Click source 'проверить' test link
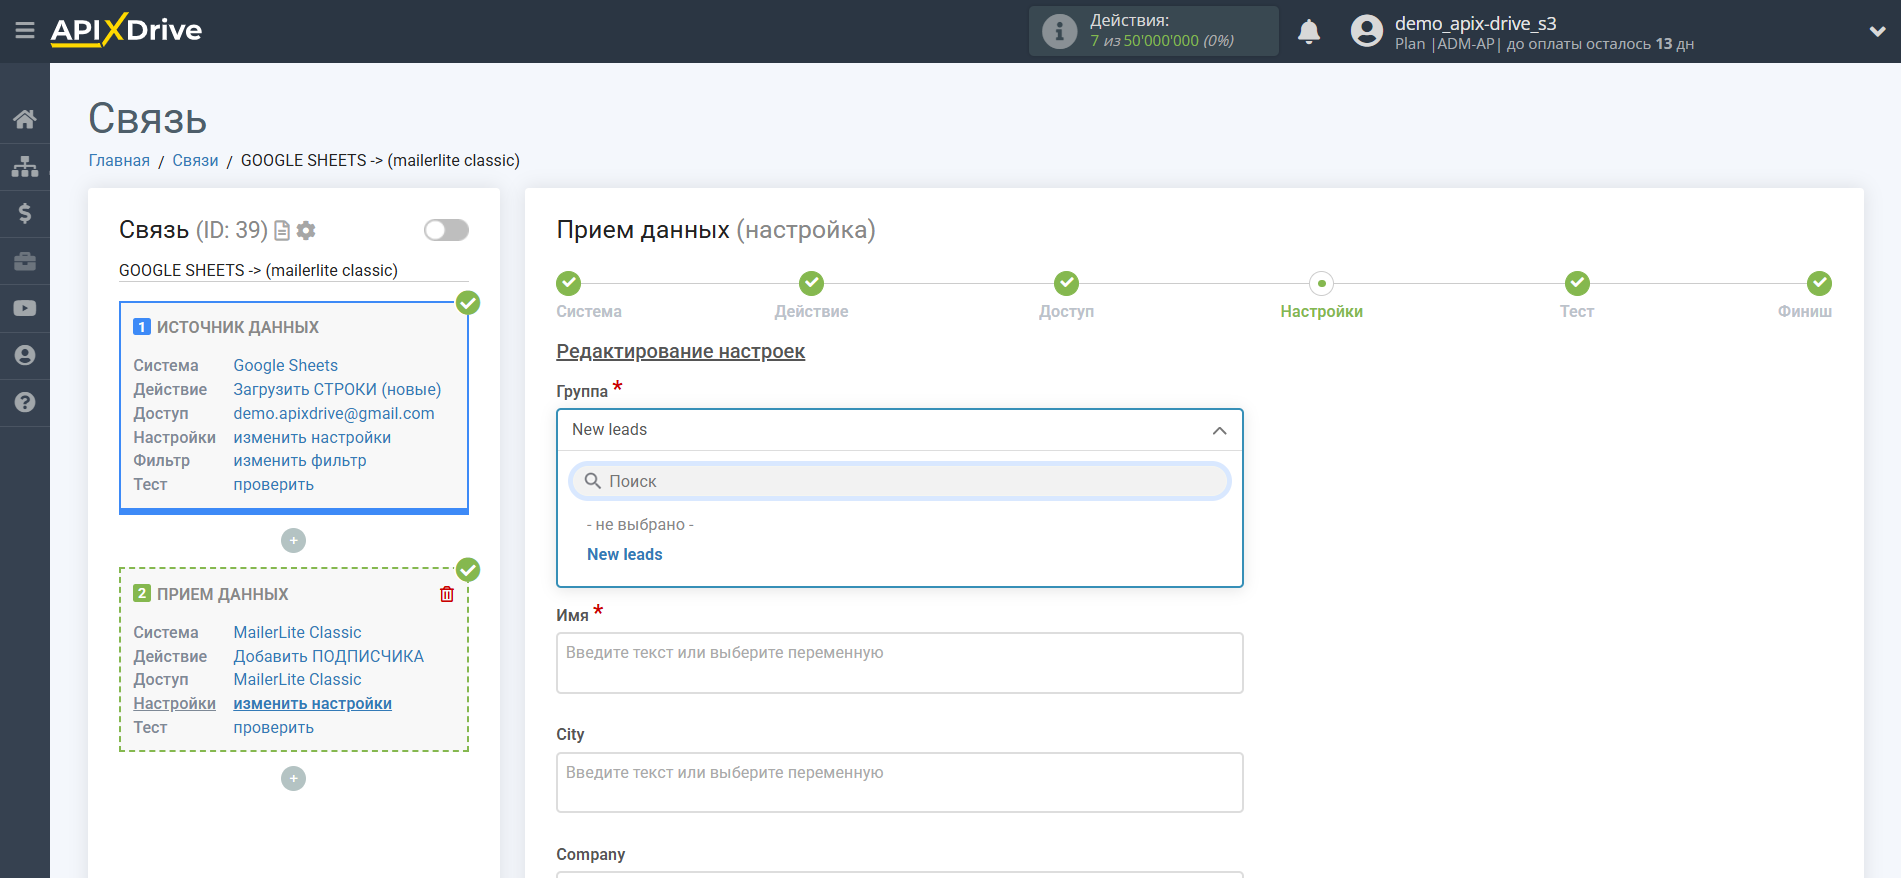The width and height of the screenshot is (1901, 878). point(274,485)
